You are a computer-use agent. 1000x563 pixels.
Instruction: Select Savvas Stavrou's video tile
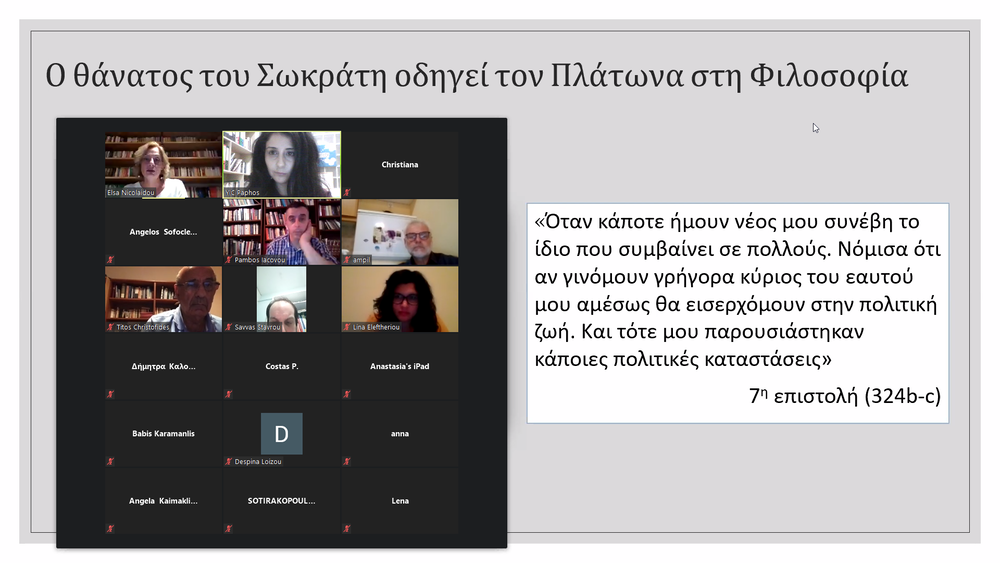pyautogui.click(x=281, y=299)
